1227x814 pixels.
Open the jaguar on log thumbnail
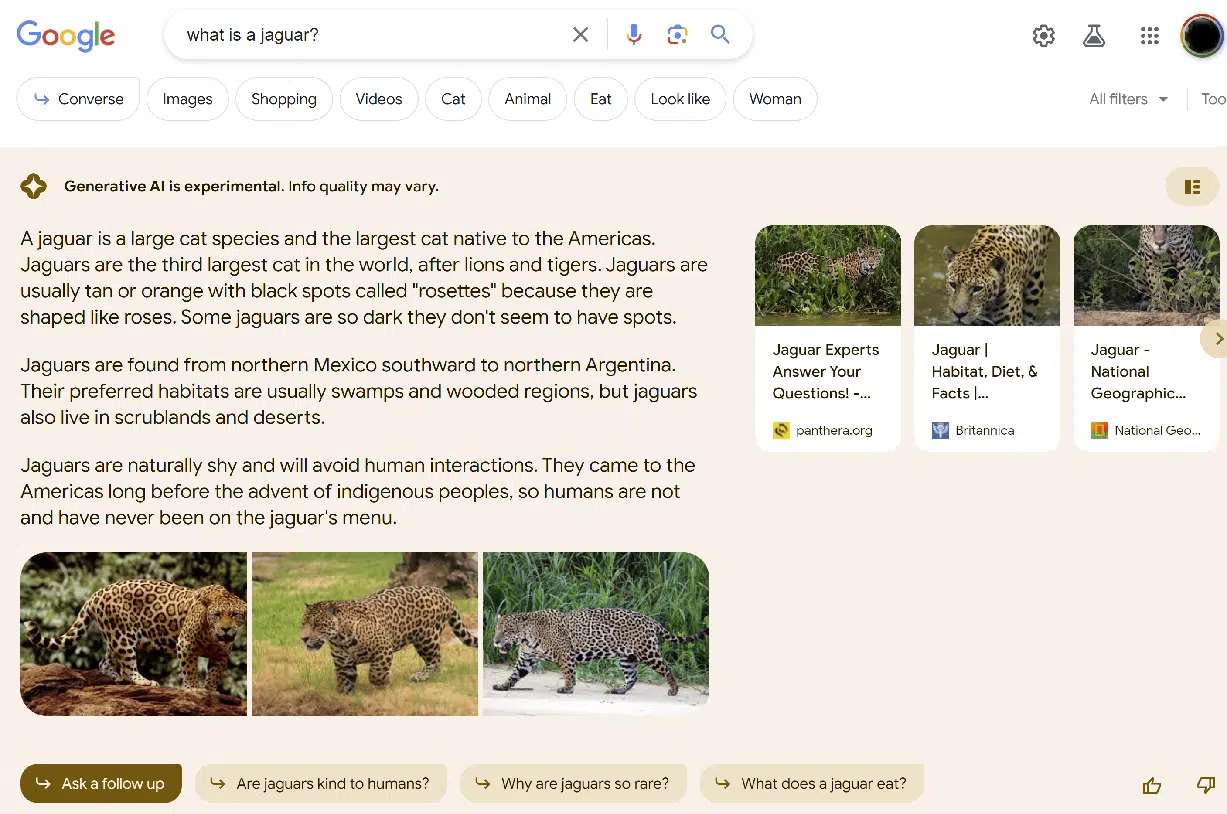[133, 633]
